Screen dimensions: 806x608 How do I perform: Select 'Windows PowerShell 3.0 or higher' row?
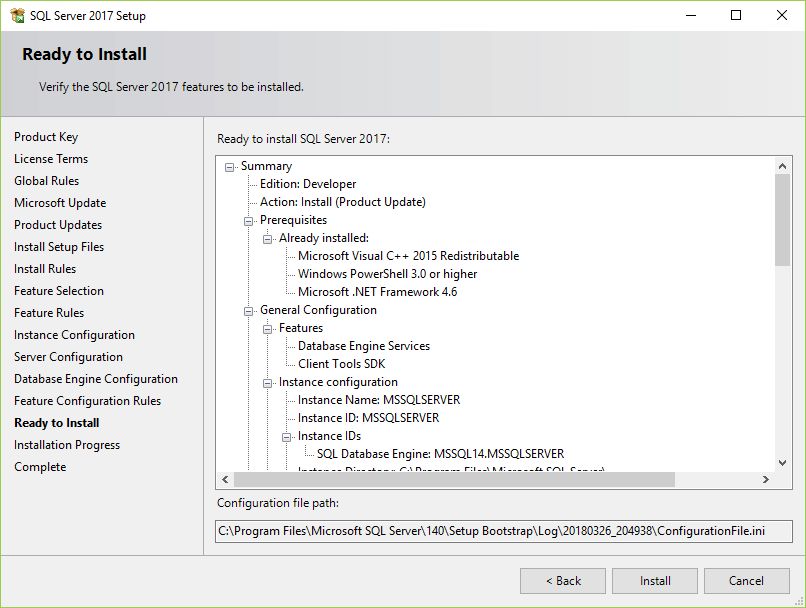tap(388, 274)
